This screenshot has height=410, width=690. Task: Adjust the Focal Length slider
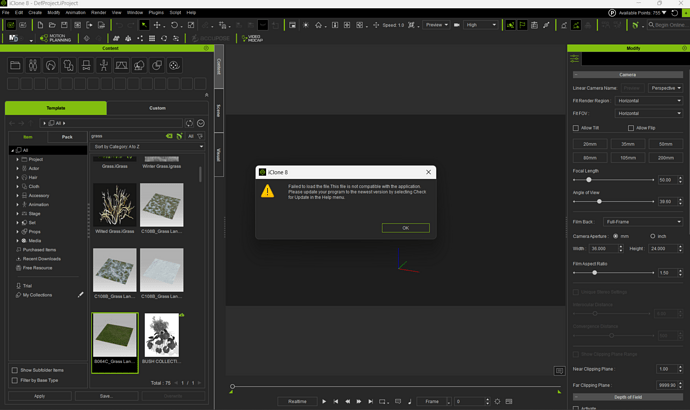589,180
